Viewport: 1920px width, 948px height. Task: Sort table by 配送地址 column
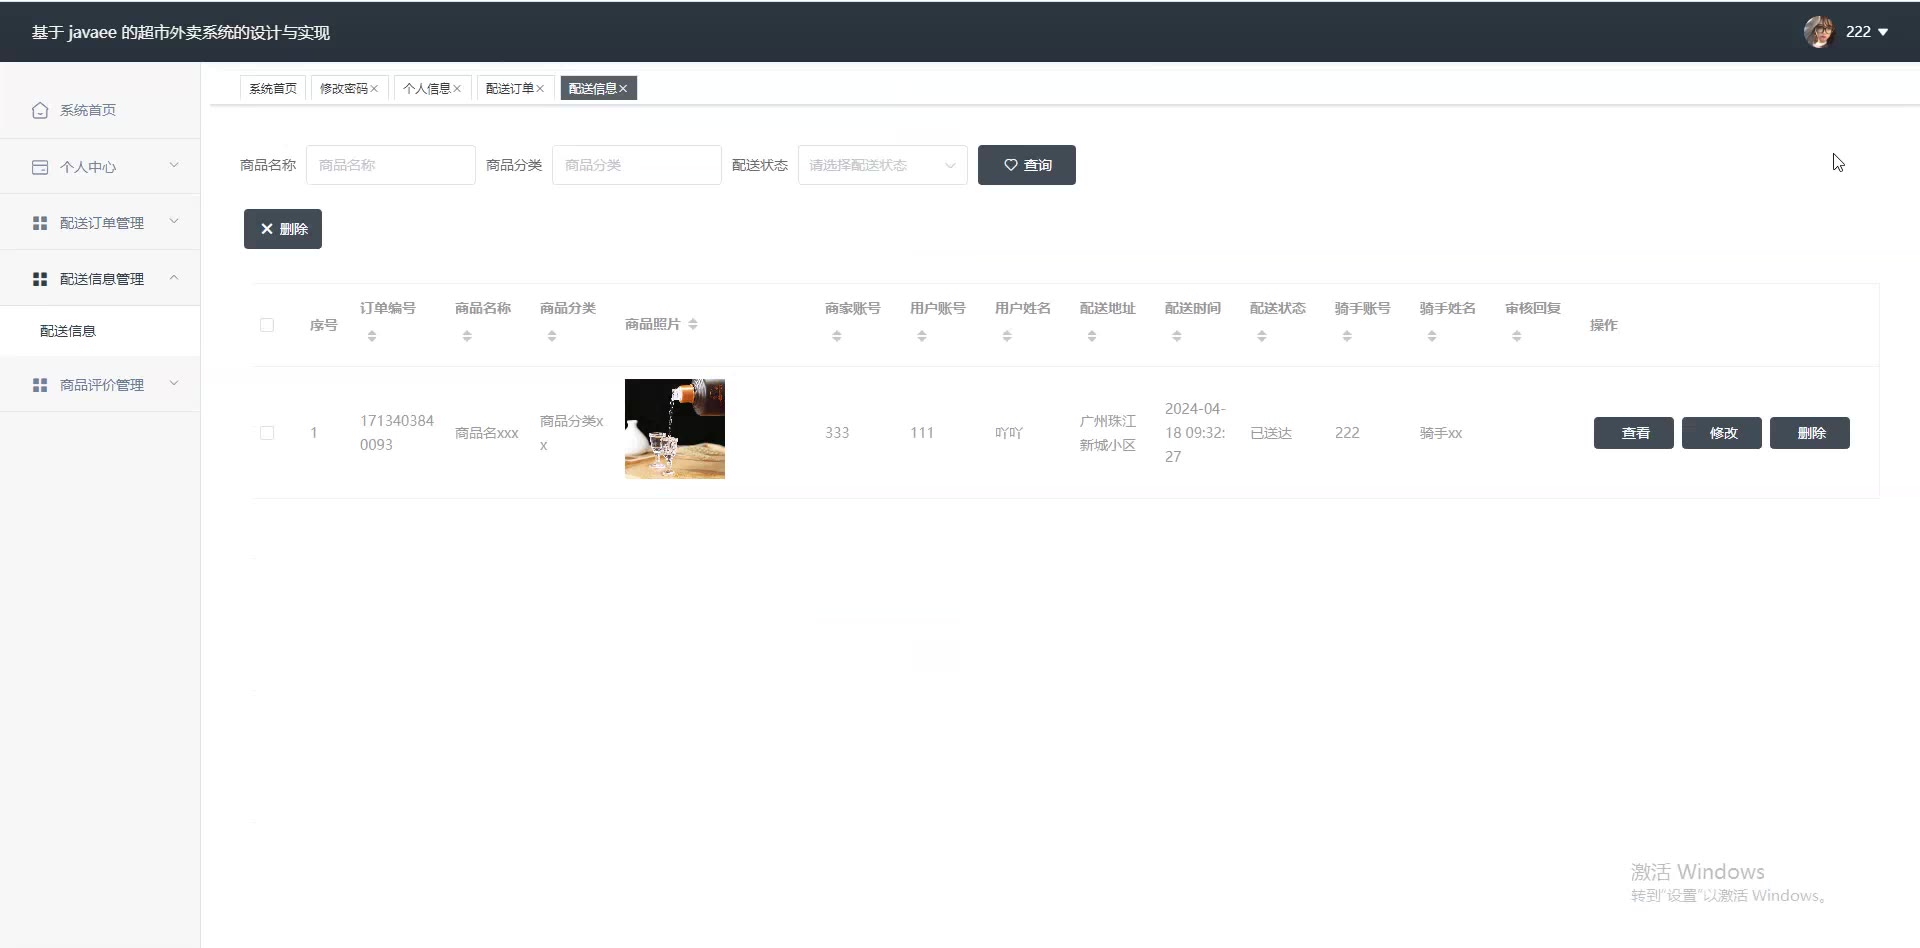click(x=1092, y=336)
